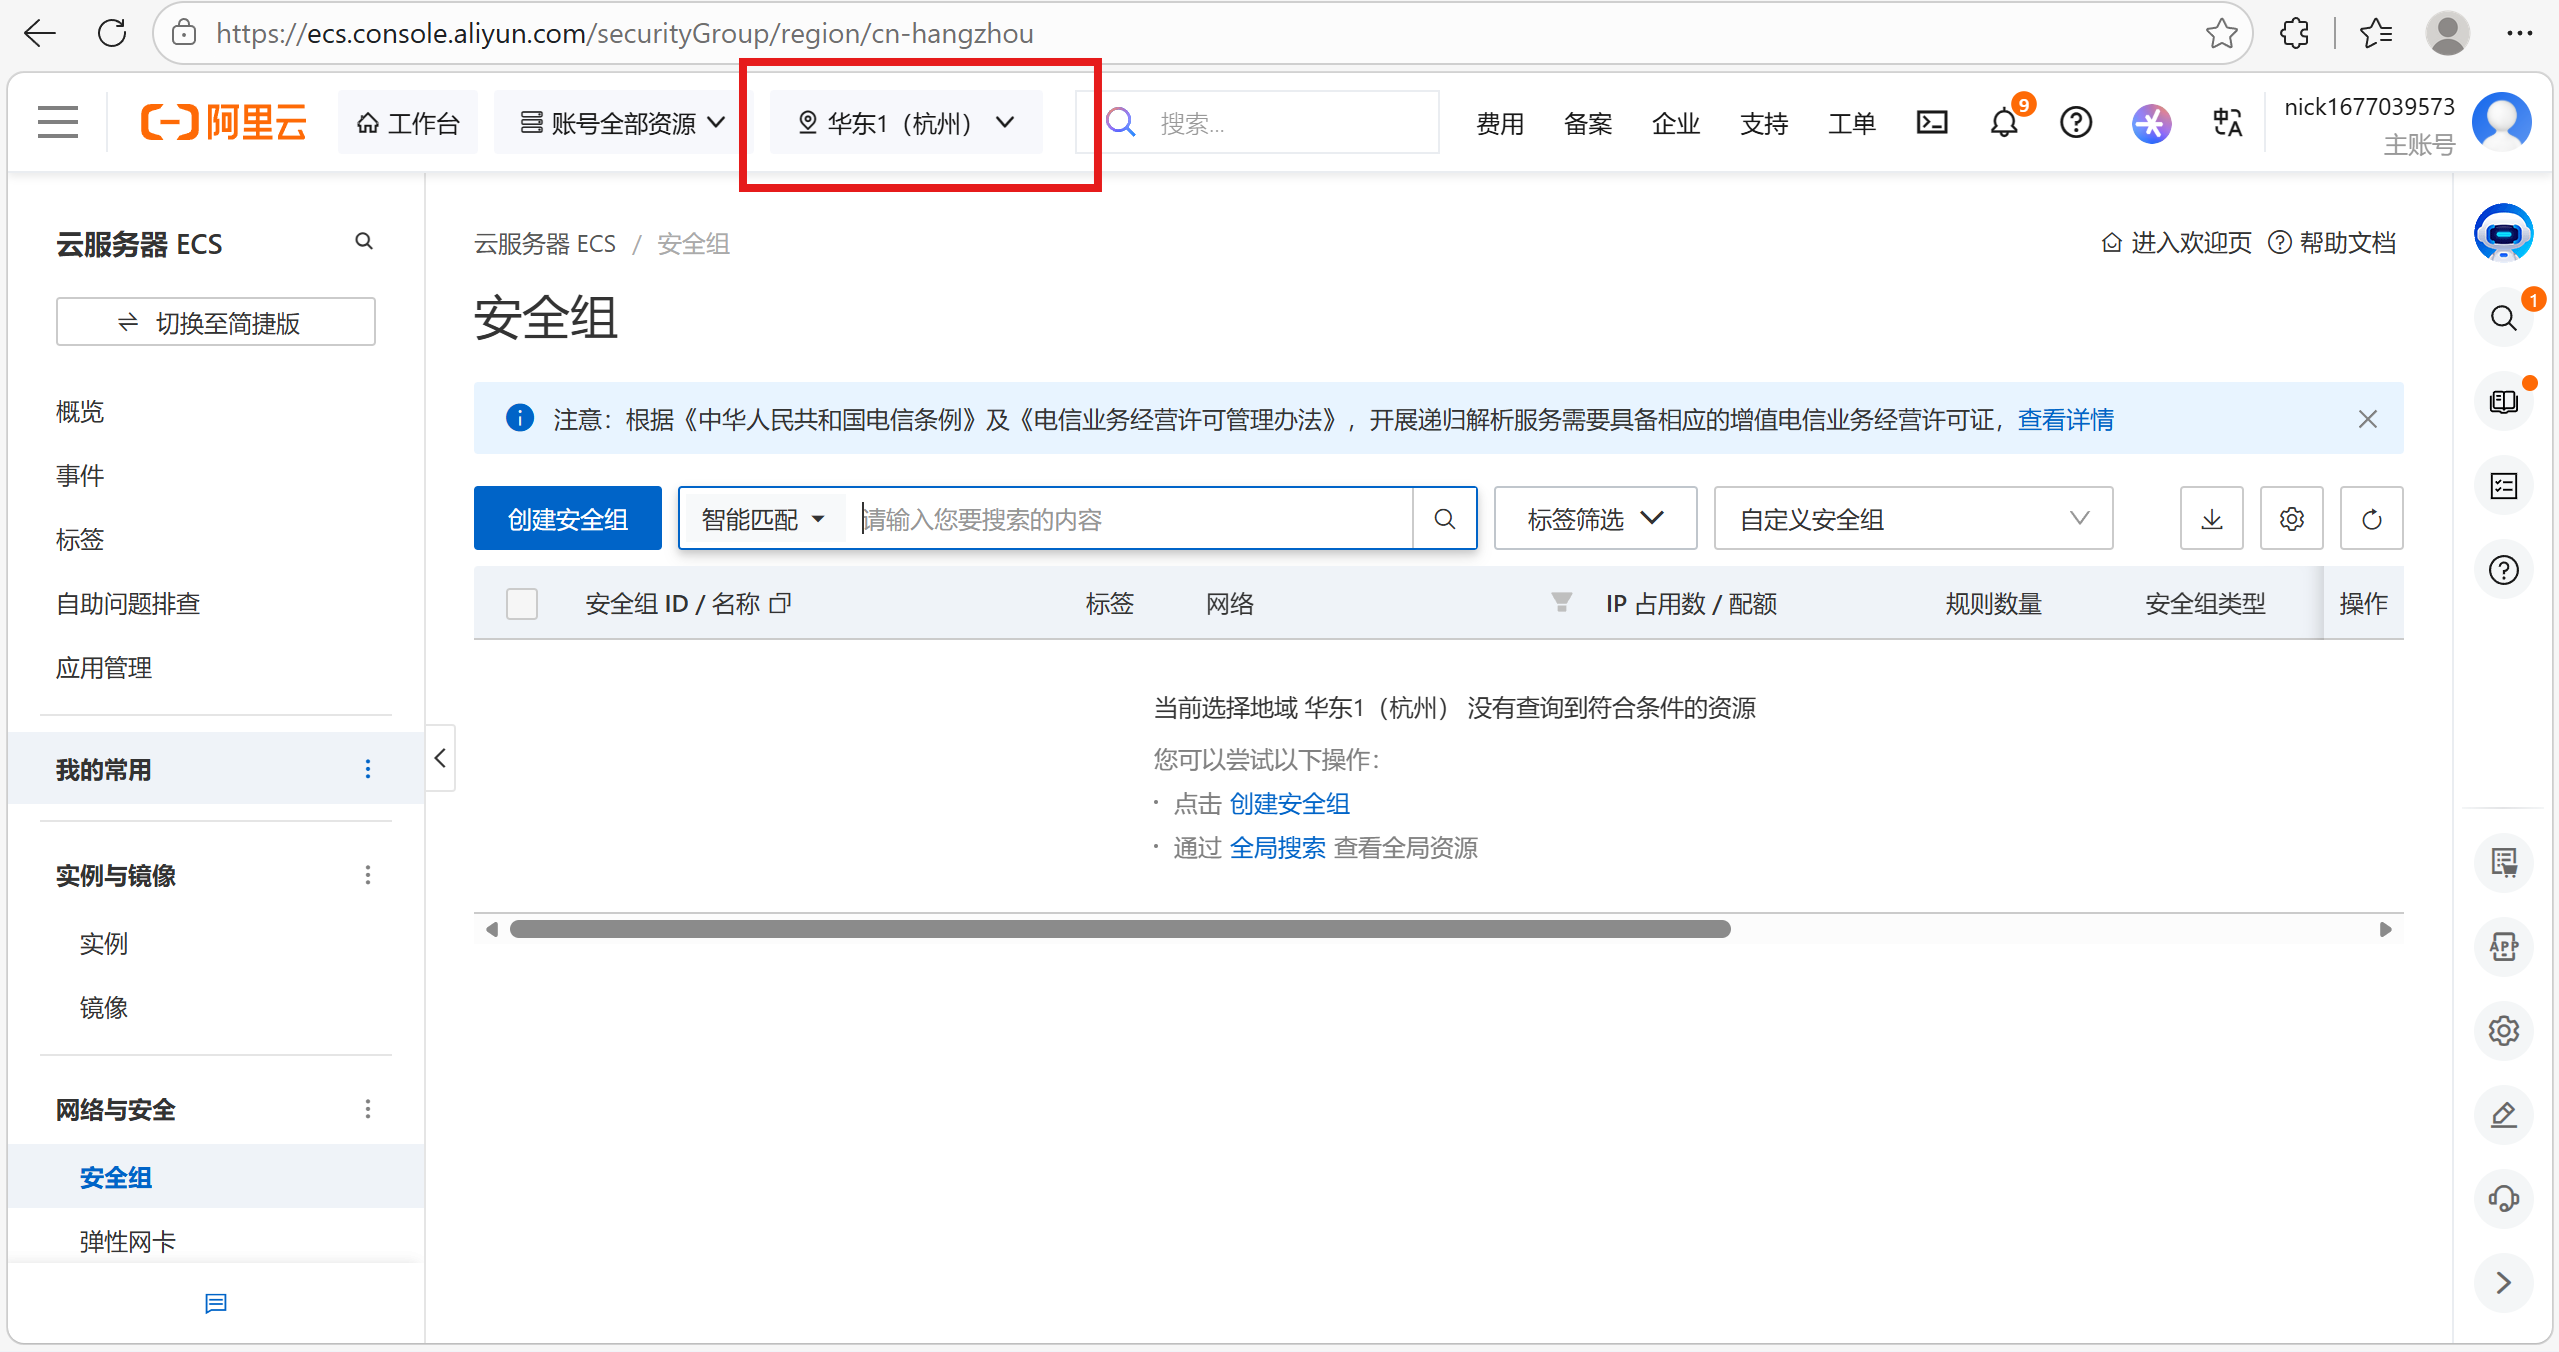The width and height of the screenshot is (2559, 1352).
Task: Open the notifications bell
Action: [2004, 123]
